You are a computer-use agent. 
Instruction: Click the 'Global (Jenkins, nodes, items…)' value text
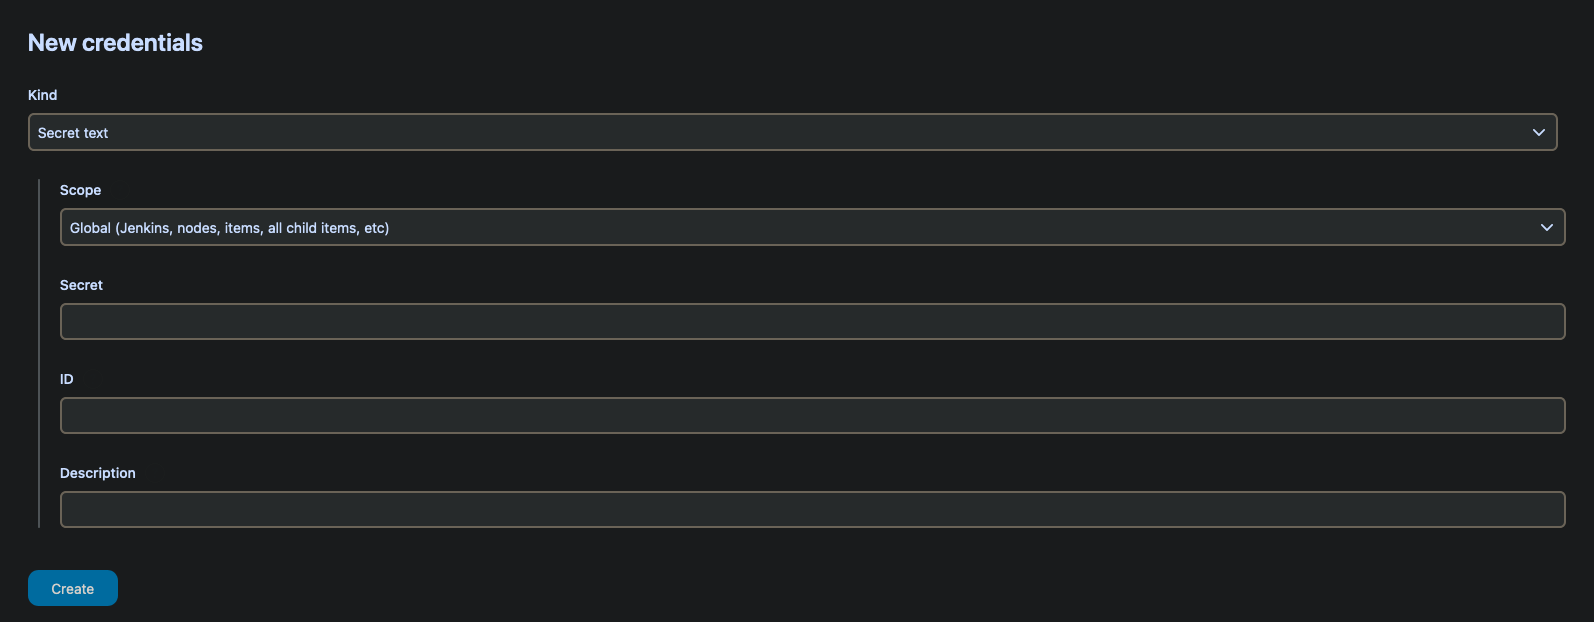click(229, 228)
